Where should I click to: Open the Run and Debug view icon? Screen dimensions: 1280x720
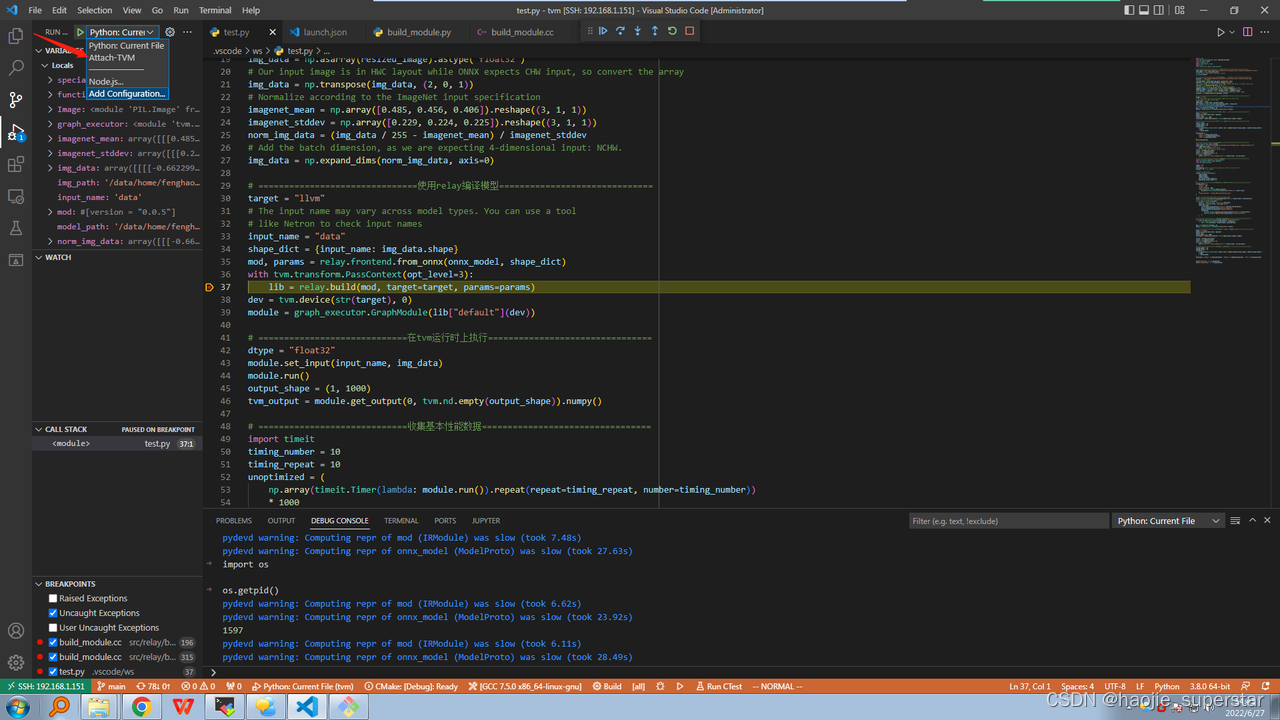16,132
